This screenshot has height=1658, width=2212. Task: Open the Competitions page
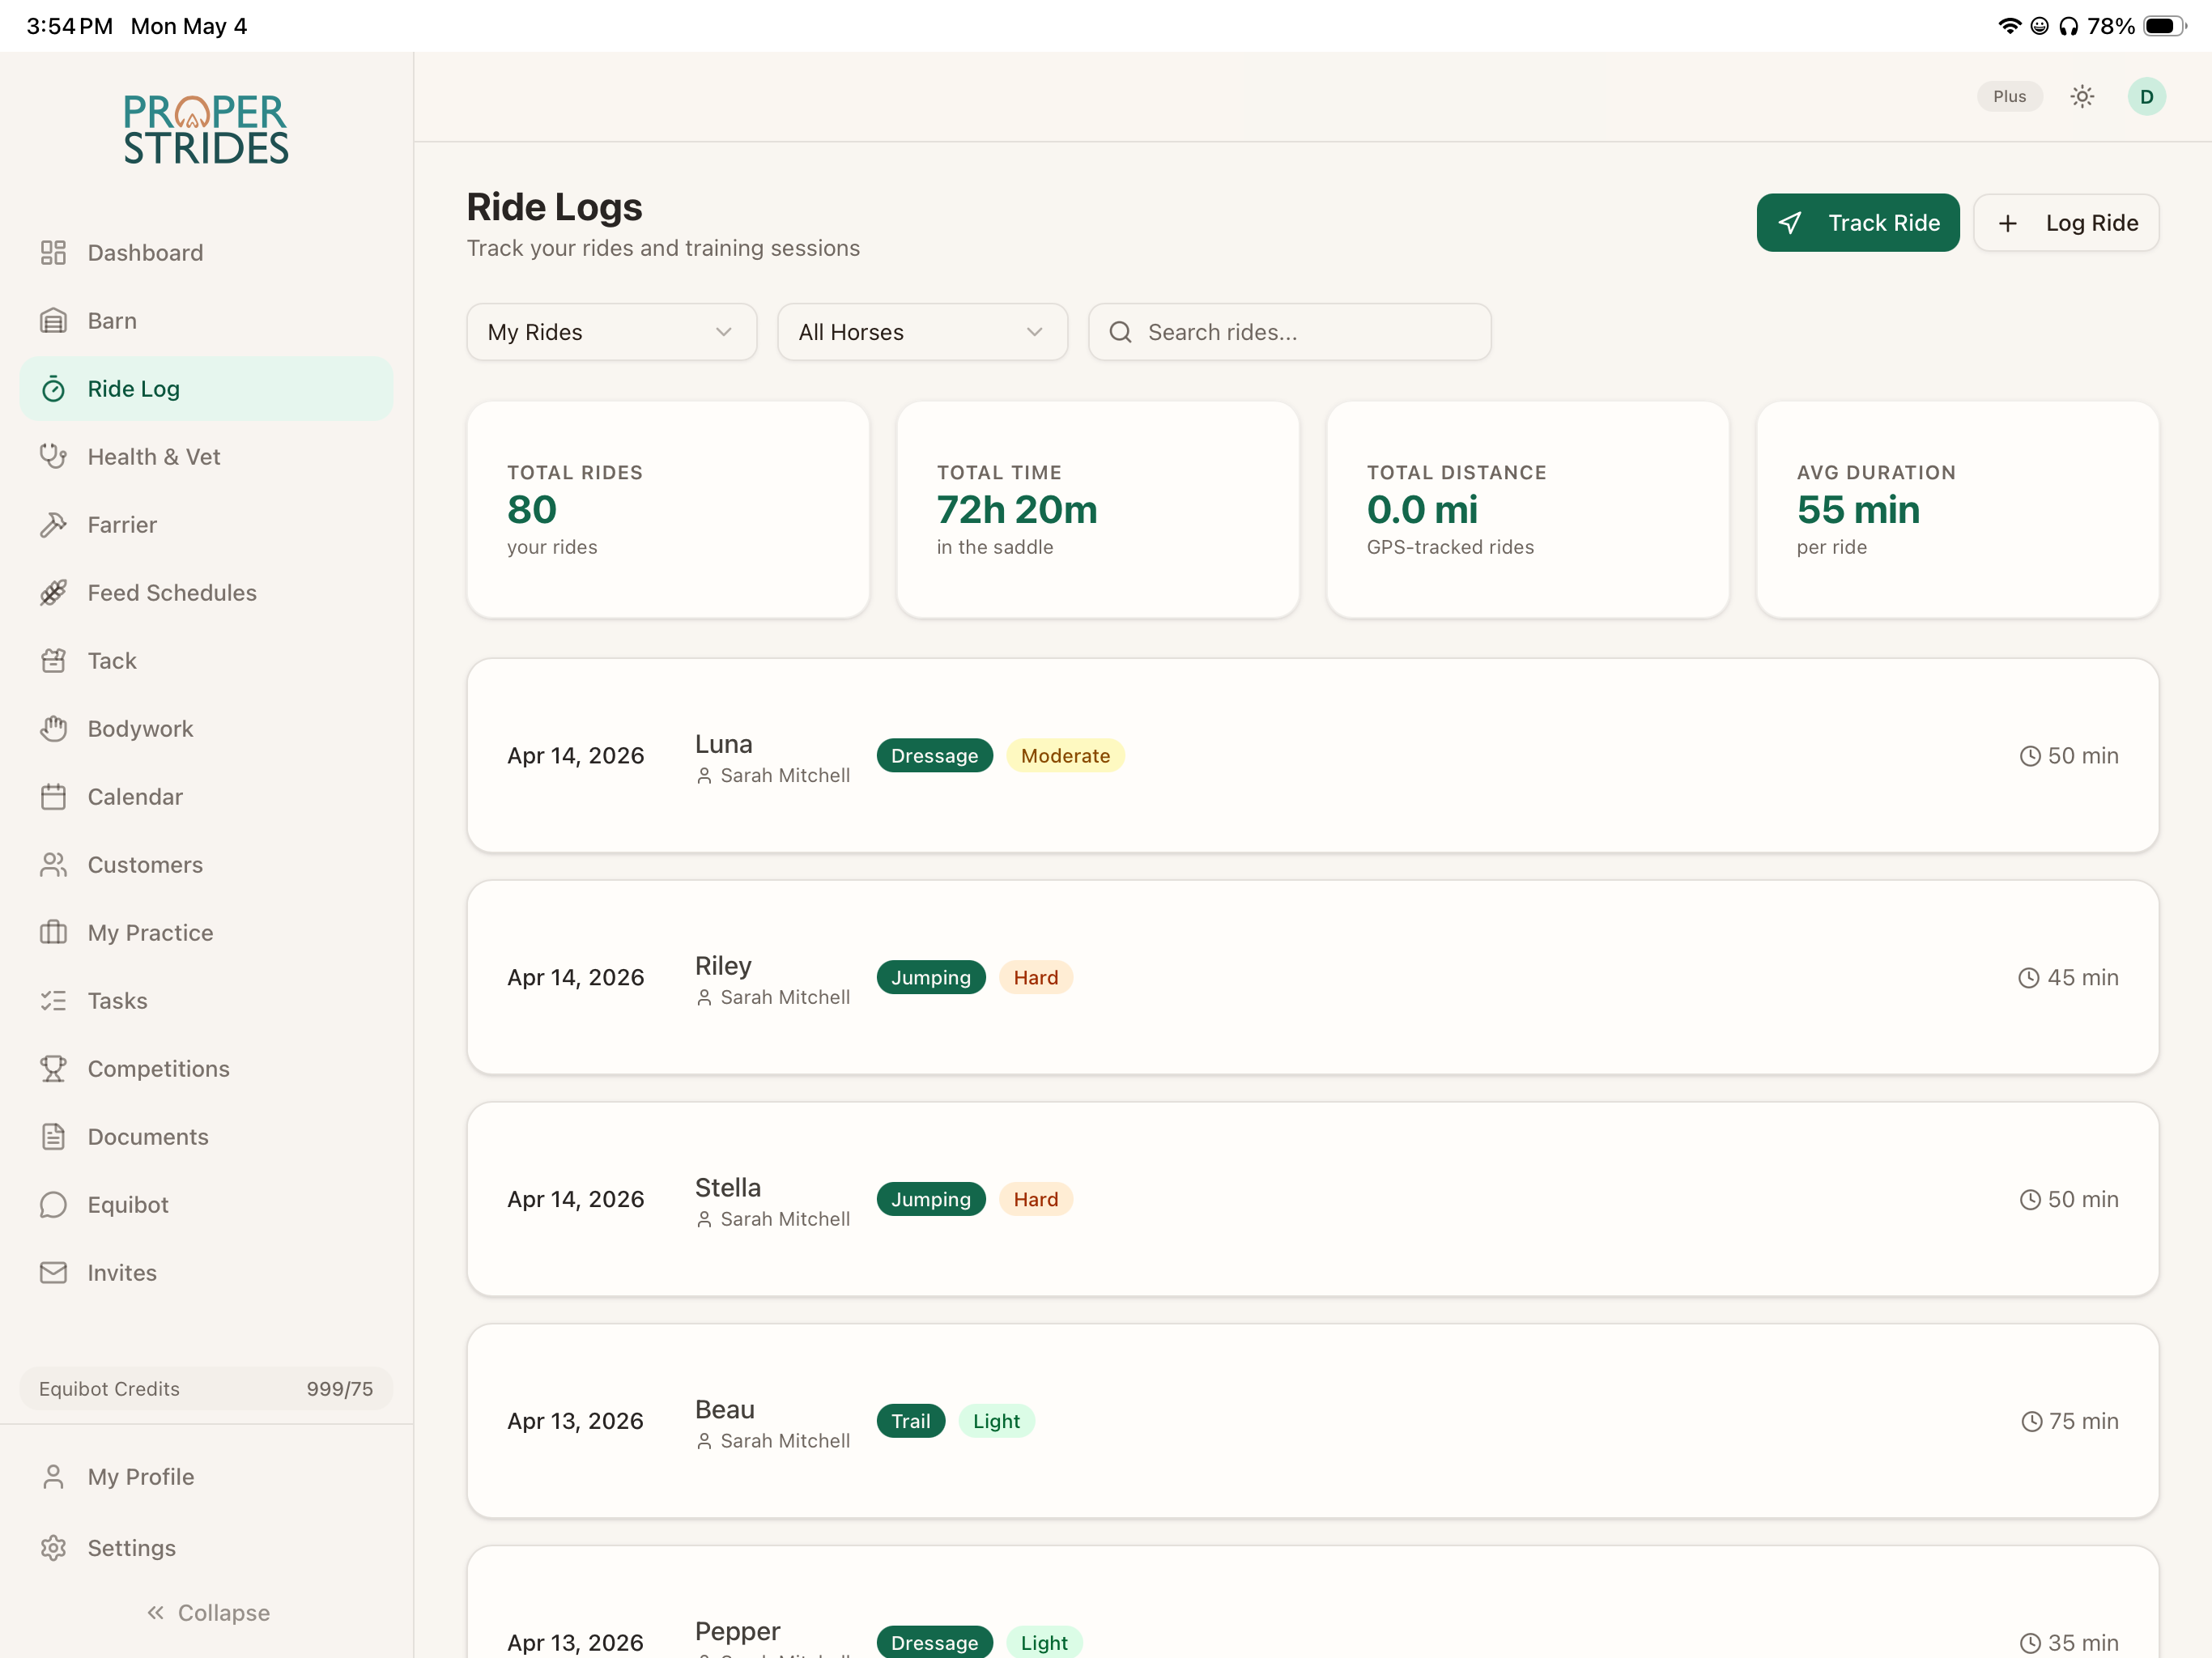[206, 1068]
